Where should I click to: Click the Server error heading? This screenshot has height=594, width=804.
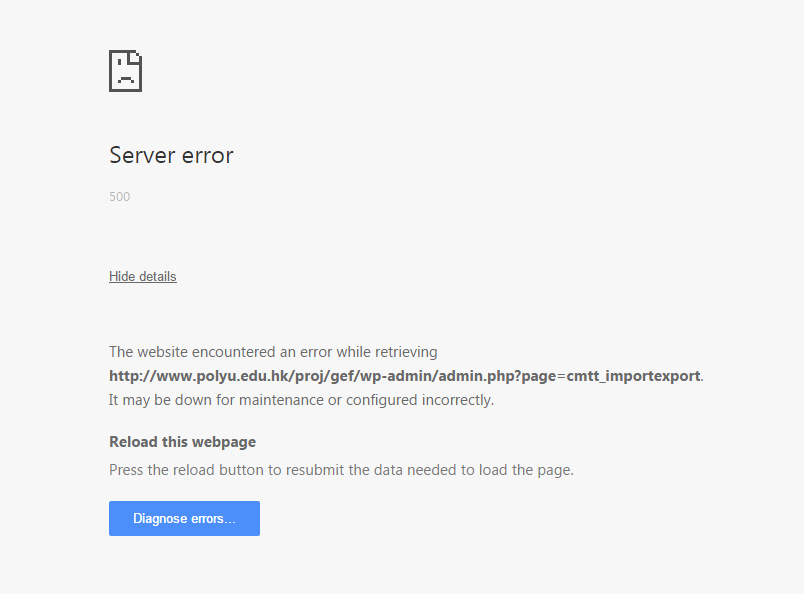tap(171, 155)
